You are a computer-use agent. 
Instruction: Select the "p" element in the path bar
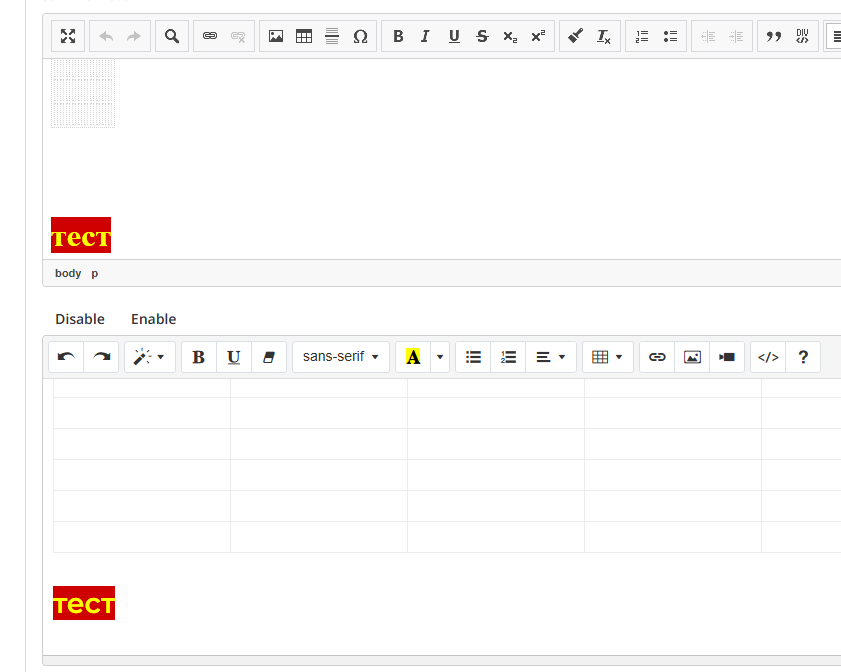[95, 273]
